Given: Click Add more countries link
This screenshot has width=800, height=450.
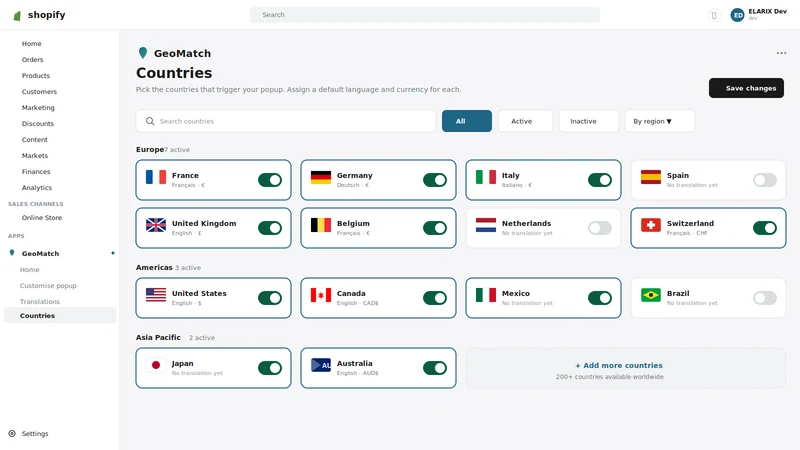Looking at the screenshot, I should click(619, 365).
